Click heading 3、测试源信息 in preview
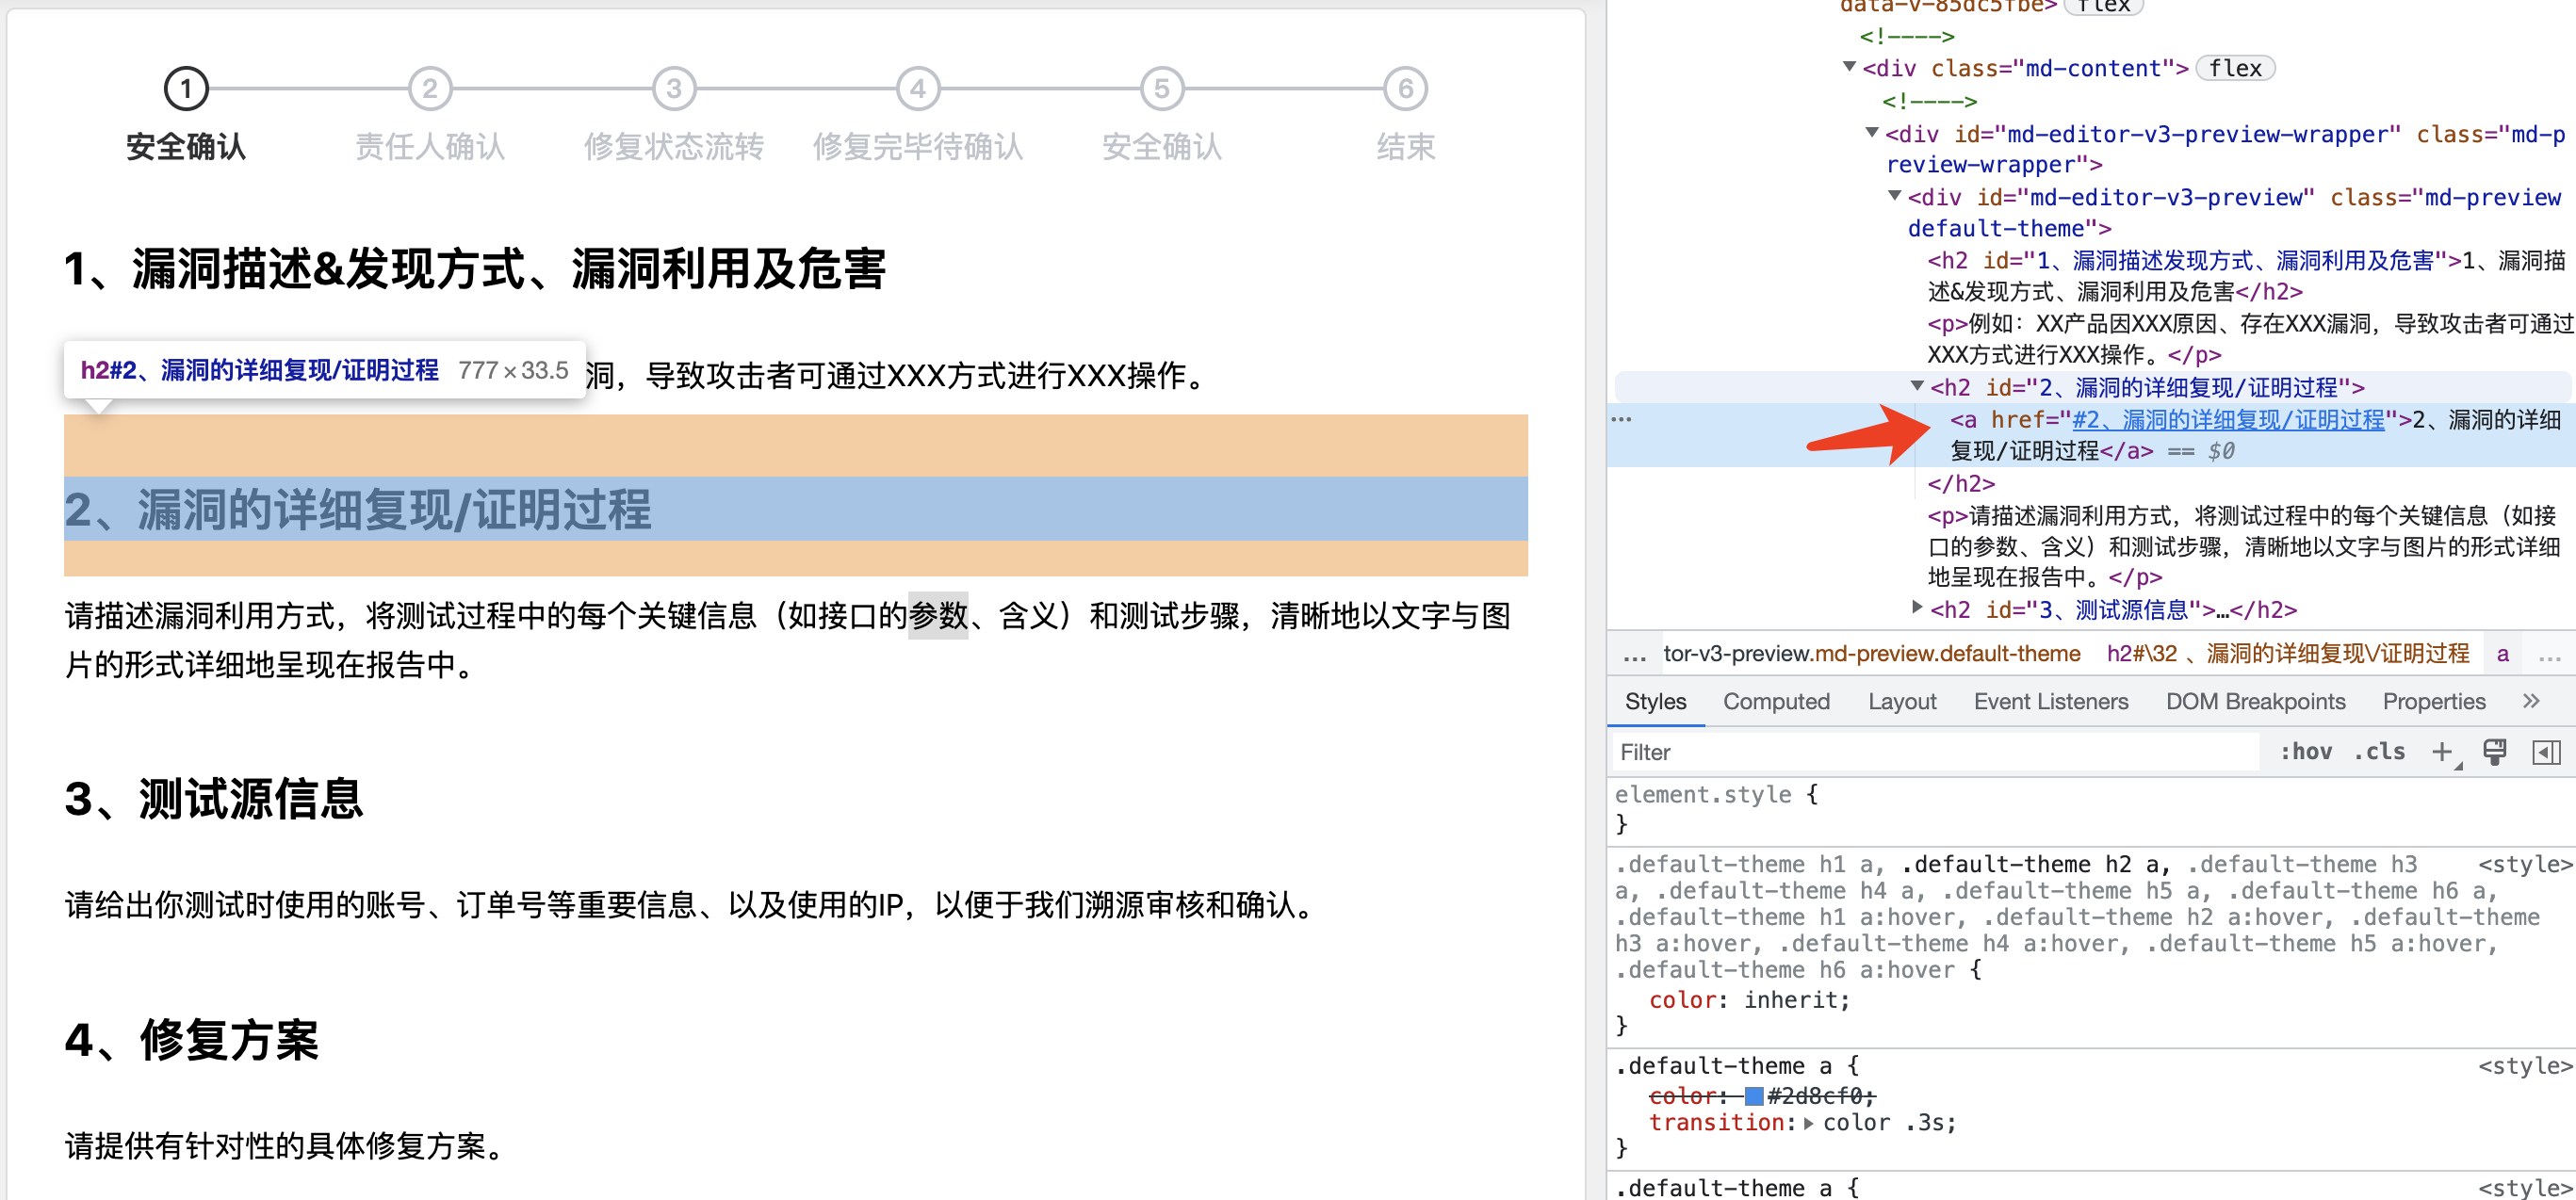This screenshot has width=2576, height=1200. 213,799
